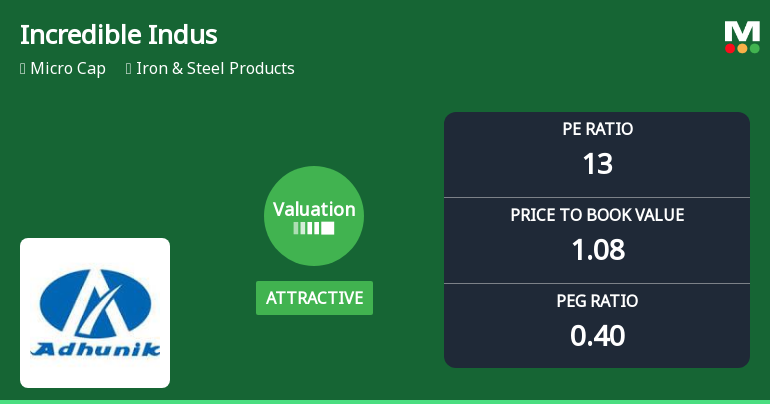Select the Micro Cap label

click(x=68, y=69)
